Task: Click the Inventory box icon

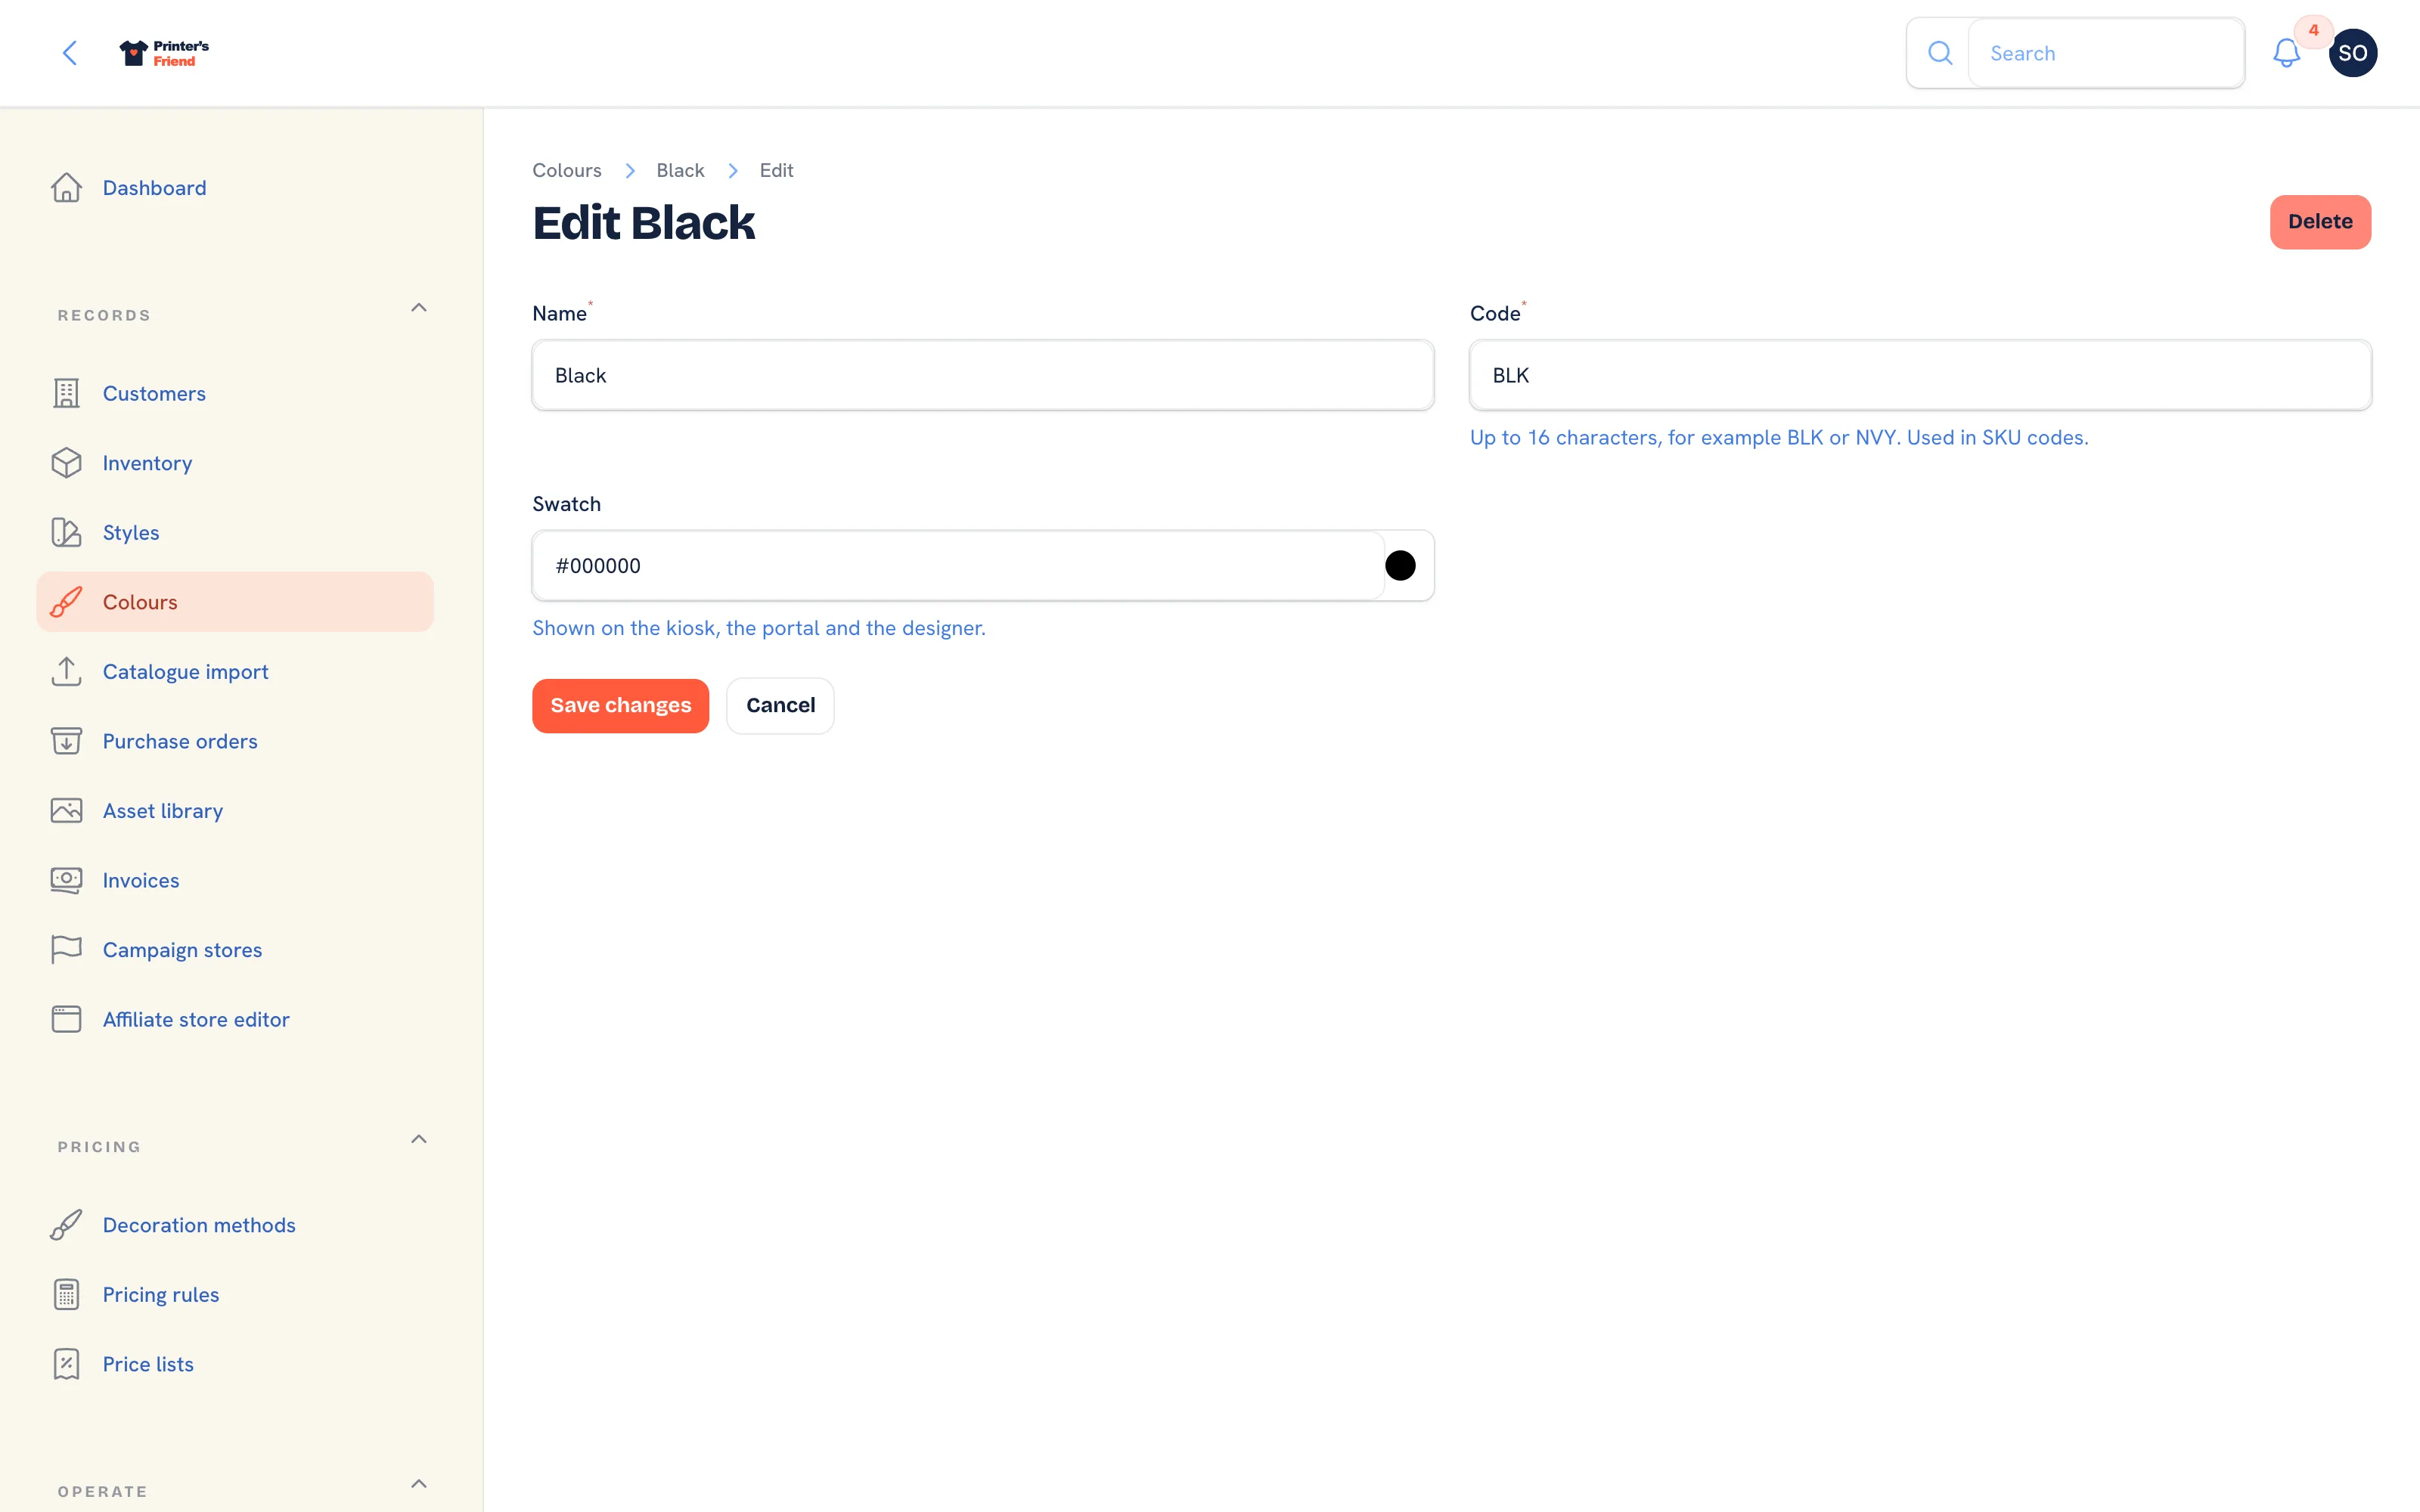Action: click(66, 463)
